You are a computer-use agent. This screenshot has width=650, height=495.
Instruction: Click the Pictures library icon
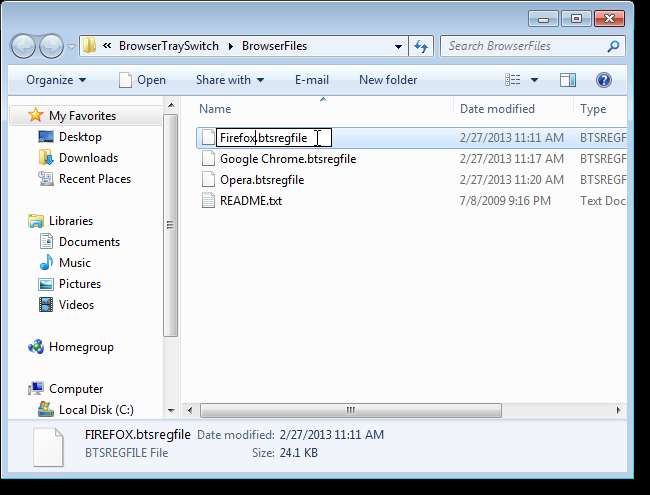[46, 284]
